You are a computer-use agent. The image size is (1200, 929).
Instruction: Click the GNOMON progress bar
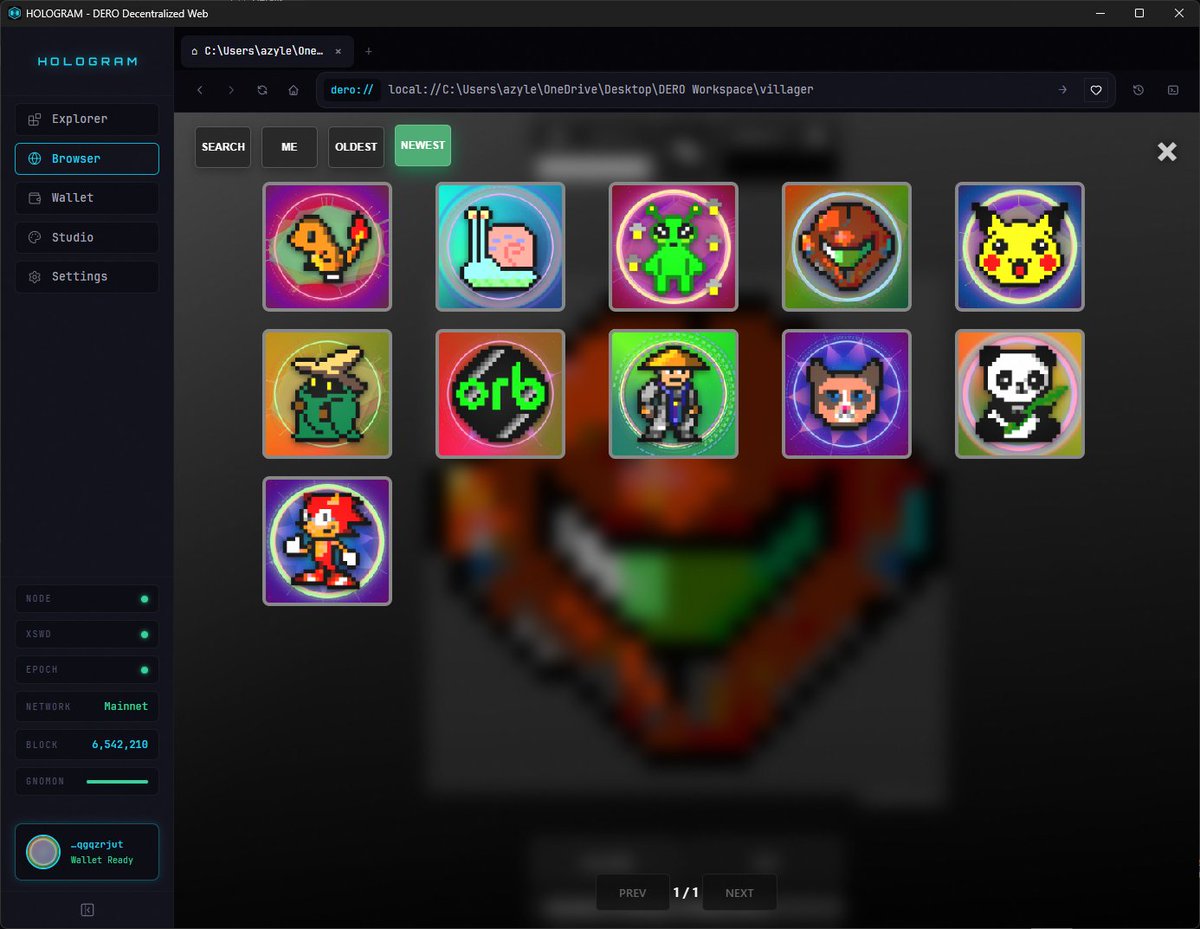pos(117,781)
